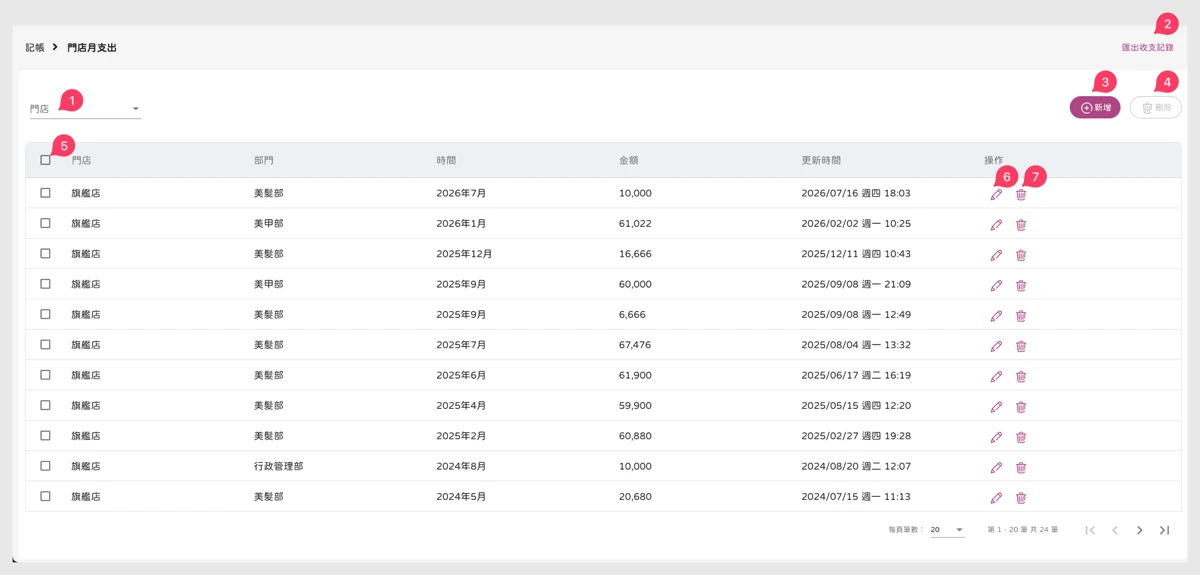
Task: Edit the 2025年6月 record
Action: click(996, 376)
